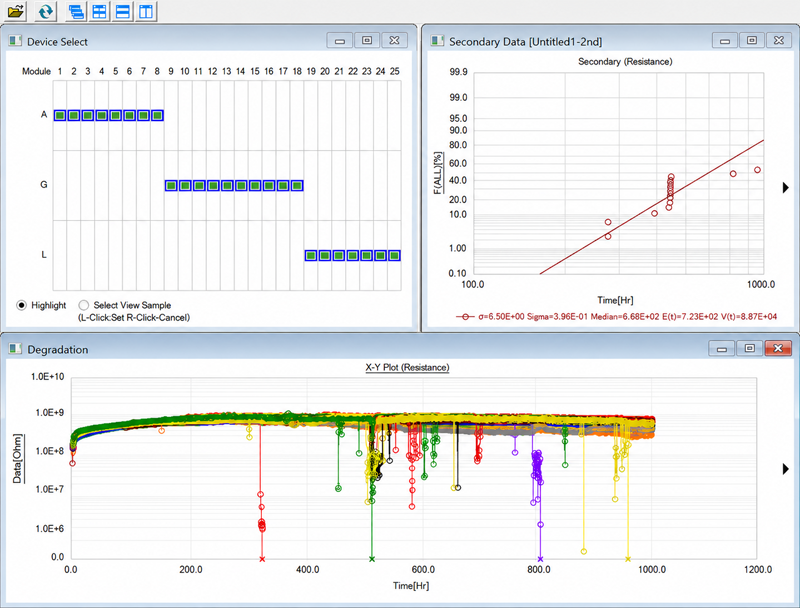Image resolution: width=800 pixels, height=608 pixels.
Task: Expand the Secondary Data side panel arrow
Action: [x=786, y=188]
